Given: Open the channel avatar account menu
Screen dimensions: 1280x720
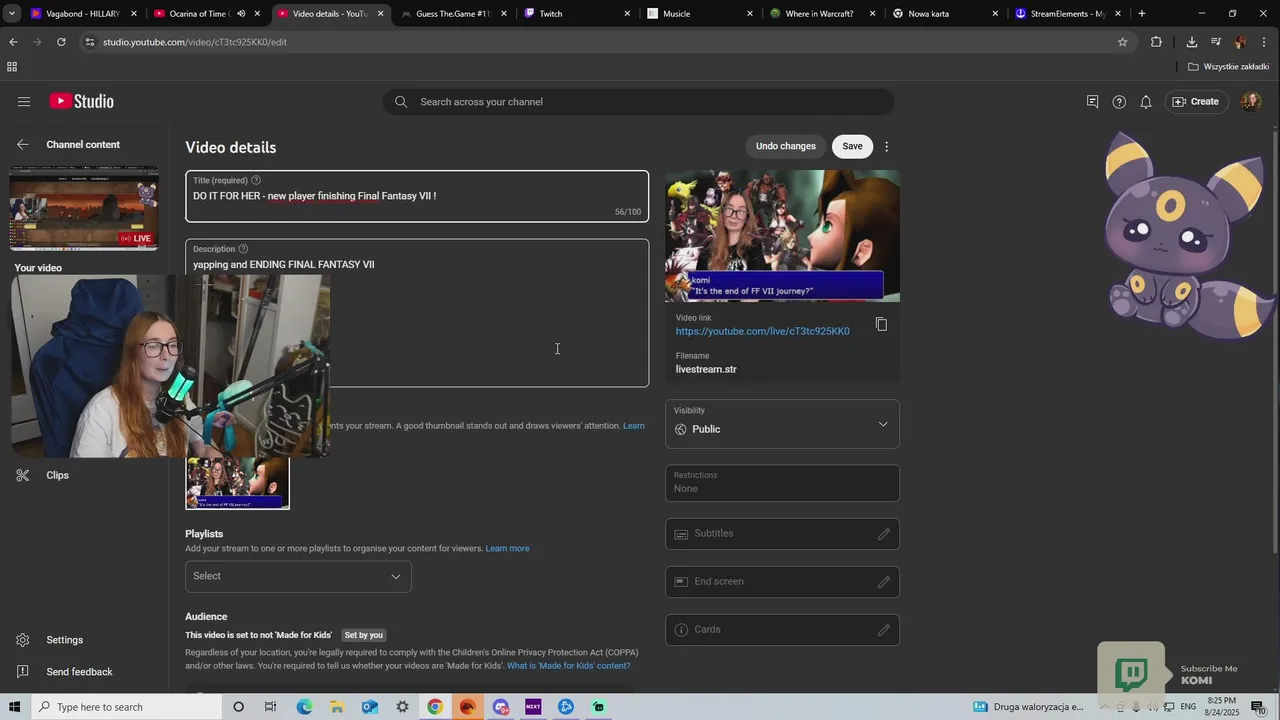Looking at the screenshot, I should click(1250, 101).
